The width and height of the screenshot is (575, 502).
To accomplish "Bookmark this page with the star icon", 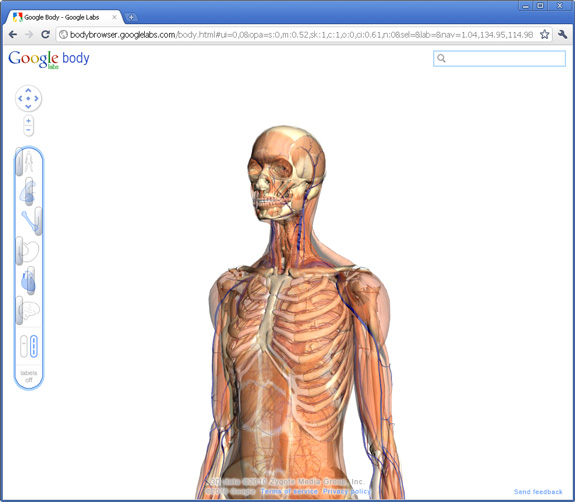I will coord(545,34).
